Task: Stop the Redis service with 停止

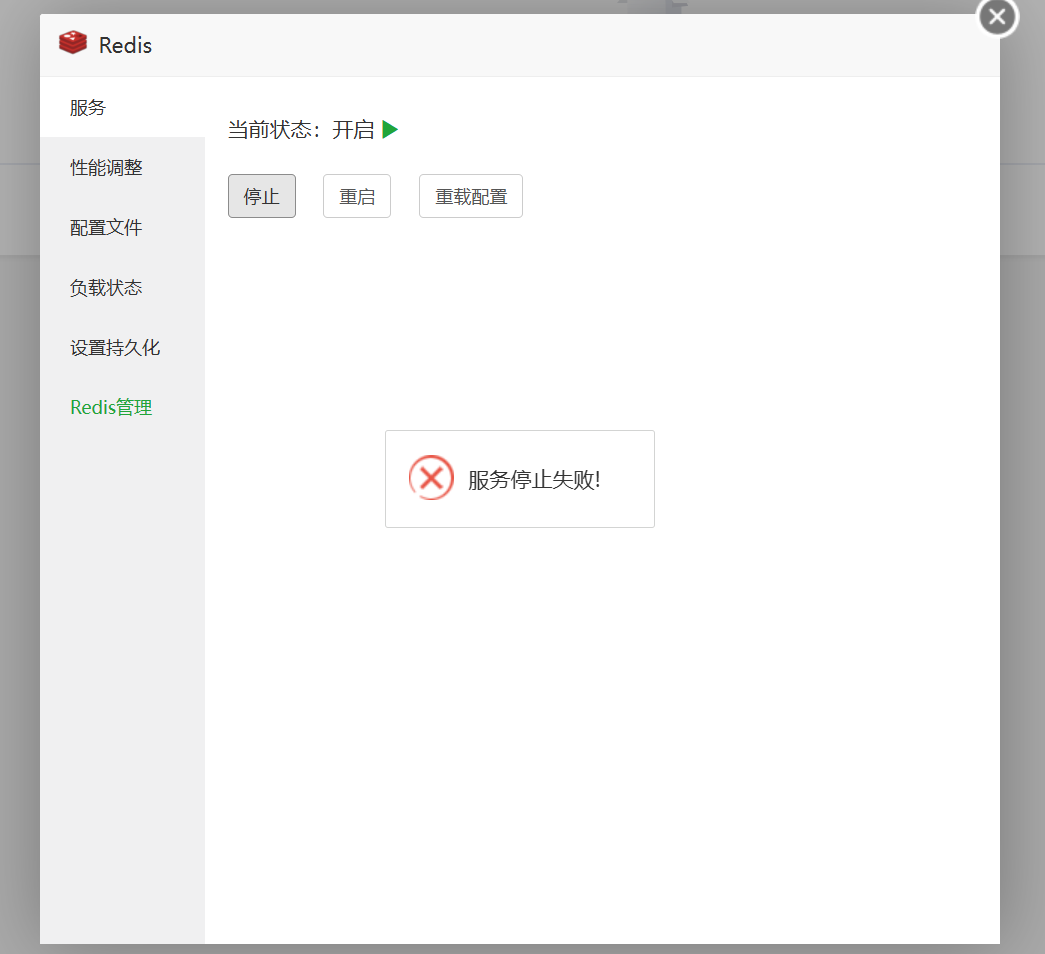Action: (262, 196)
